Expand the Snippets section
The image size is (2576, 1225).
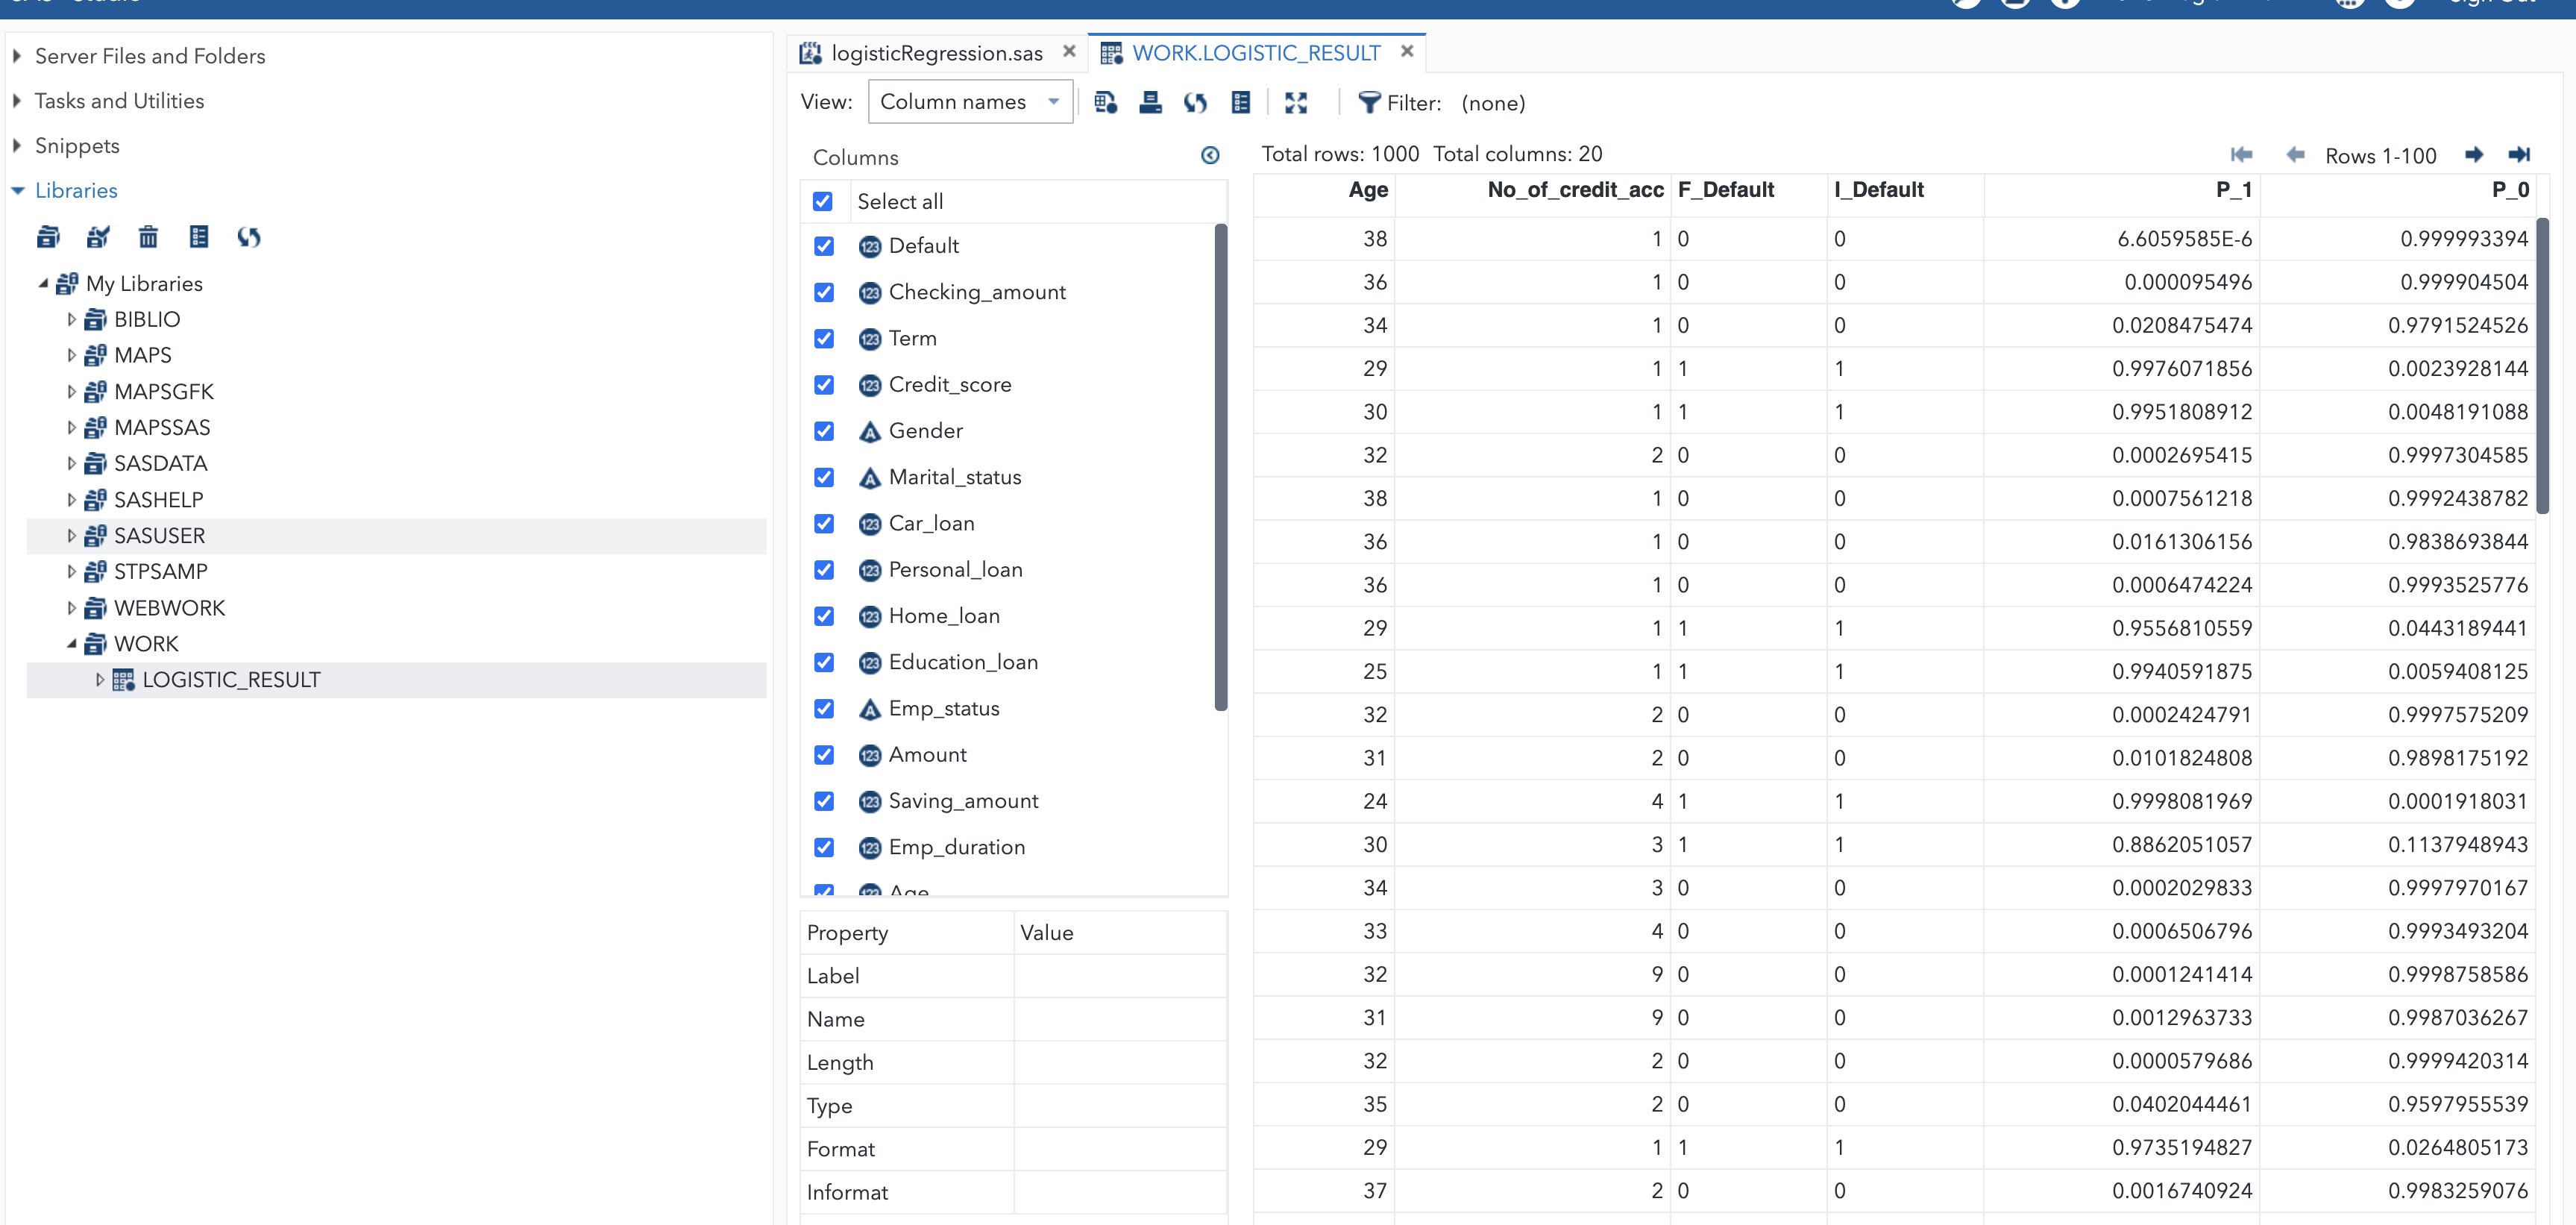(17, 145)
